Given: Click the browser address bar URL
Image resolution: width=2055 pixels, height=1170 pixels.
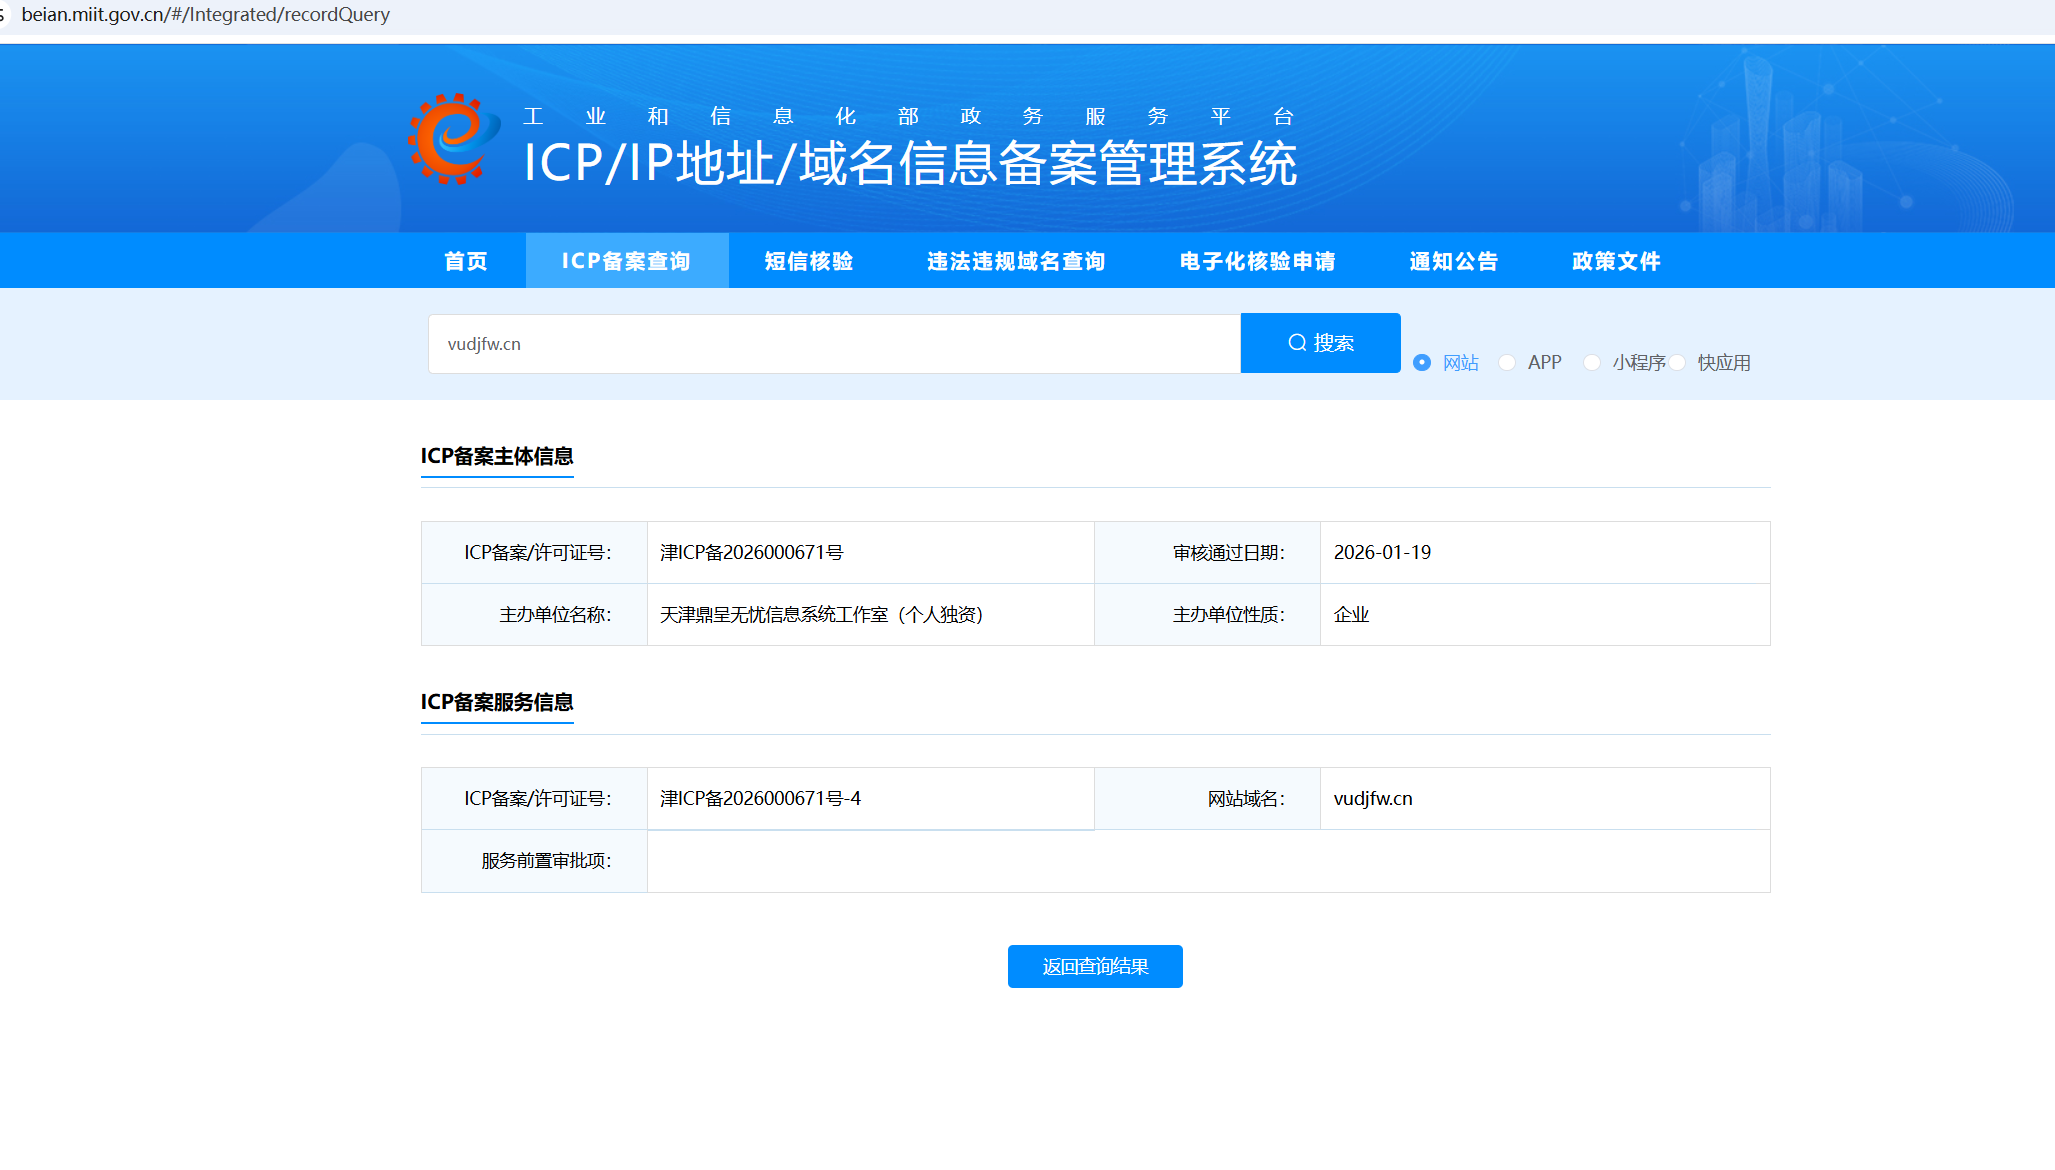Looking at the screenshot, I should pyautogui.click(x=206, y=15).
